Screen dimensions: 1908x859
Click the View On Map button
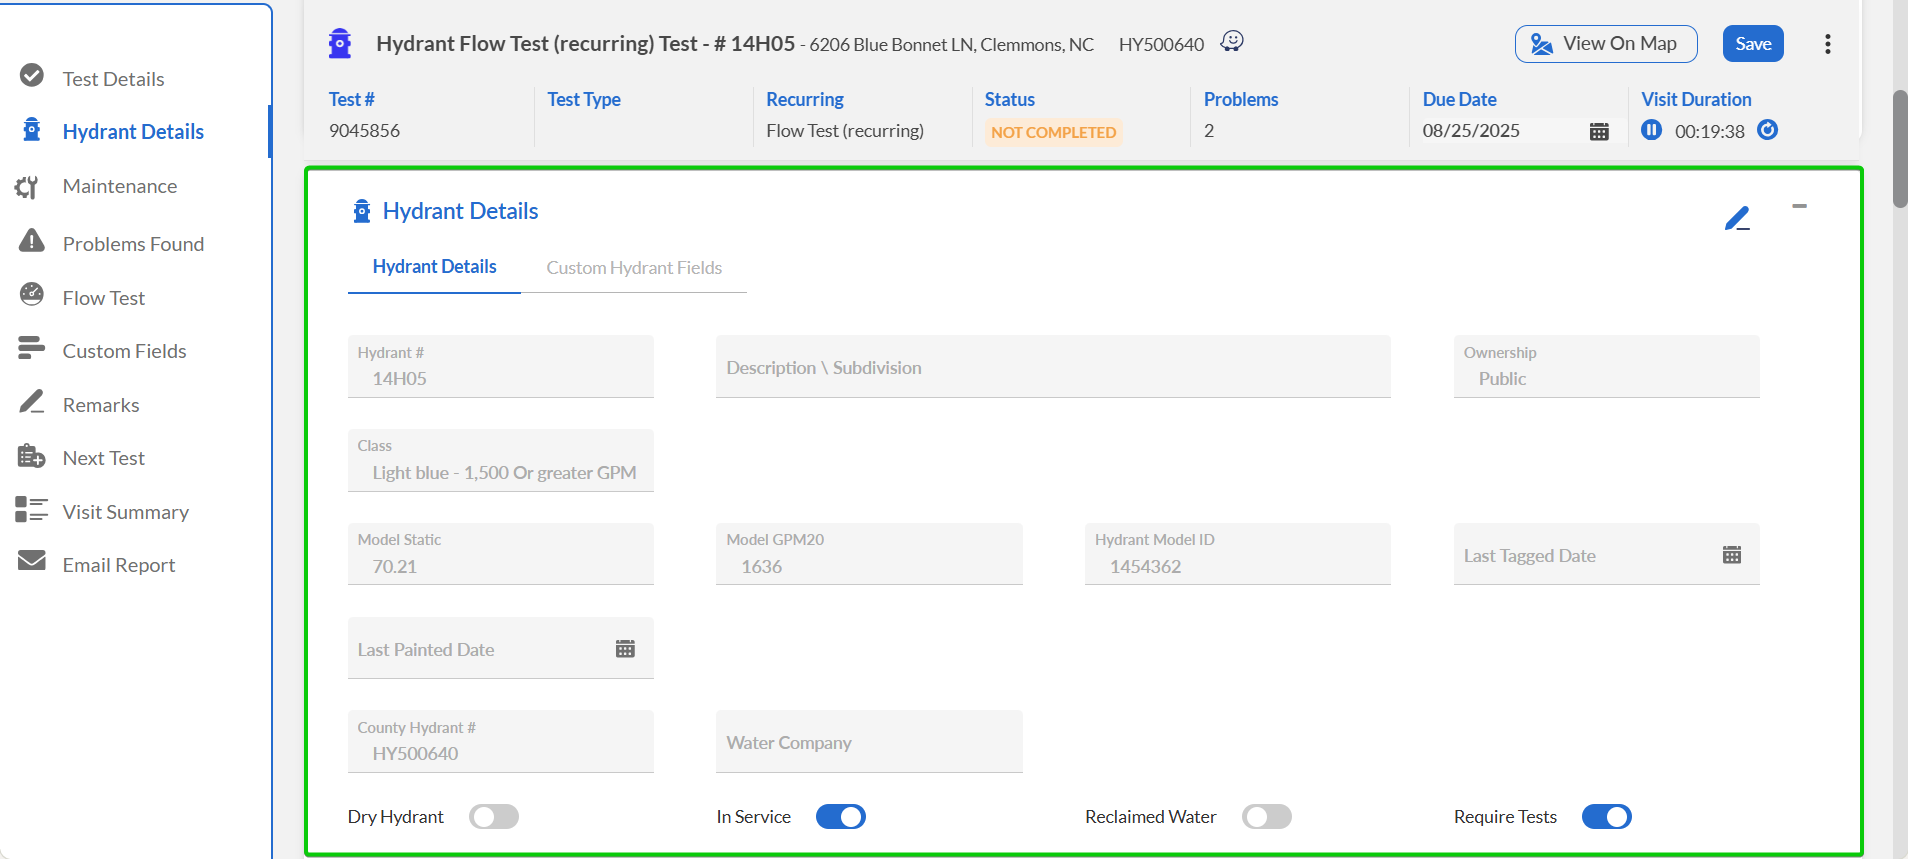click(1605, 44)
